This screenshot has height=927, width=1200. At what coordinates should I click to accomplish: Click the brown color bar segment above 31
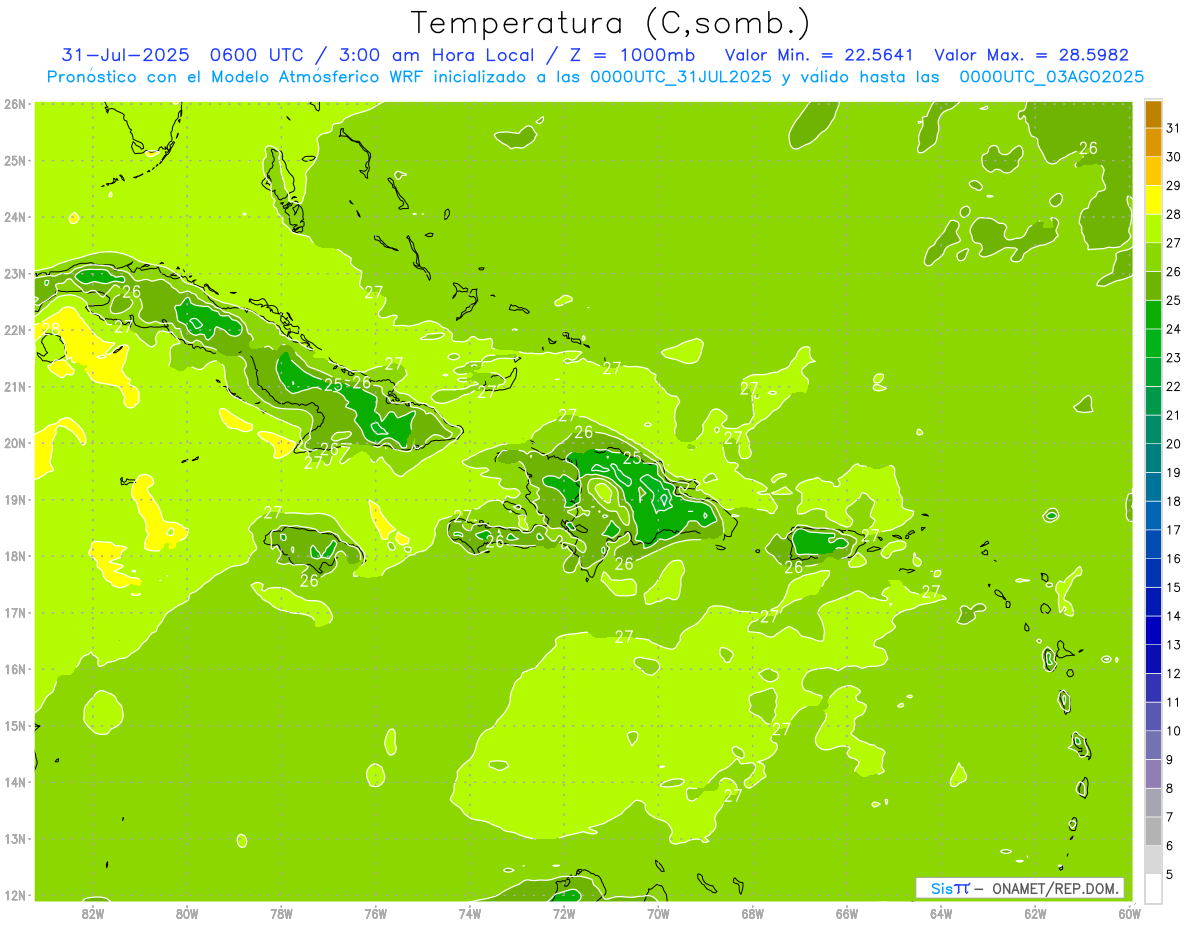click(1153, 114)
